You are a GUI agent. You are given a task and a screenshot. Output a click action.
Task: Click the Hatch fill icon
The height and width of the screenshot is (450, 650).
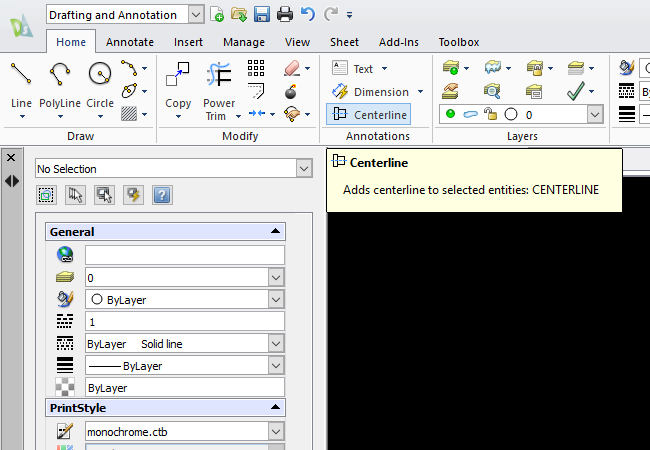[x=129, y=113]
